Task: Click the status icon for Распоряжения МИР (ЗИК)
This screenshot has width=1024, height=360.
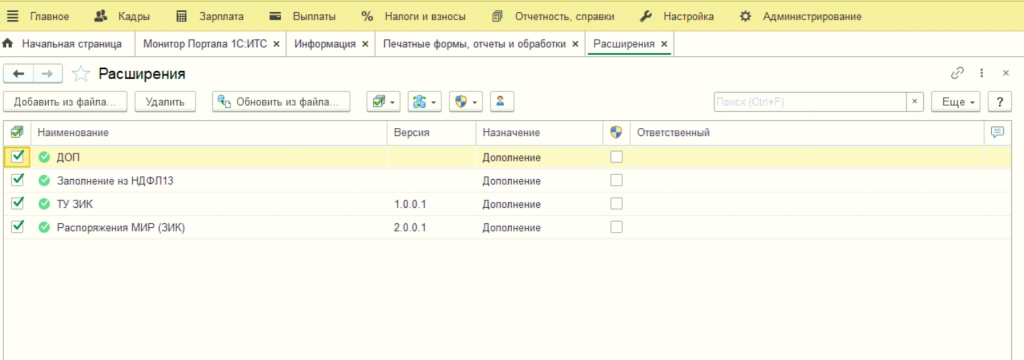Action: pyautogui.click(x=44, y=227)
